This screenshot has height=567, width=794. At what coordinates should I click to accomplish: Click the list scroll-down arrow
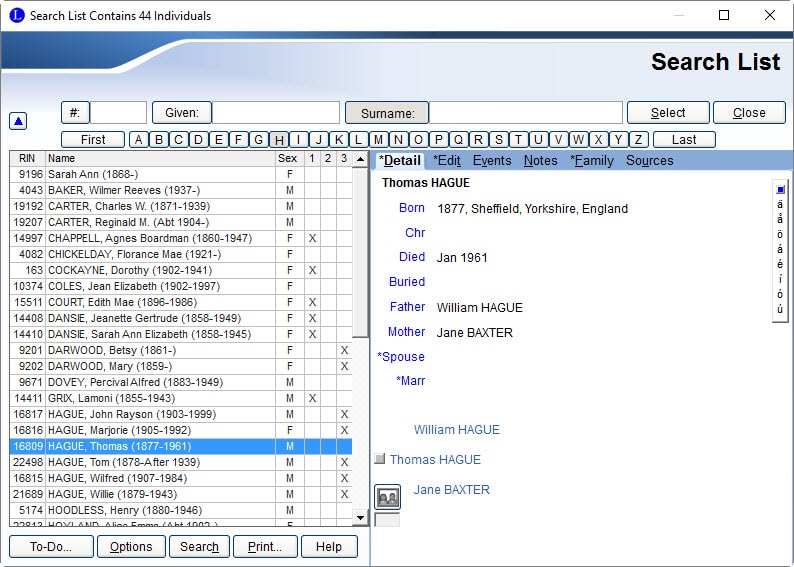[x=360, y=517]
